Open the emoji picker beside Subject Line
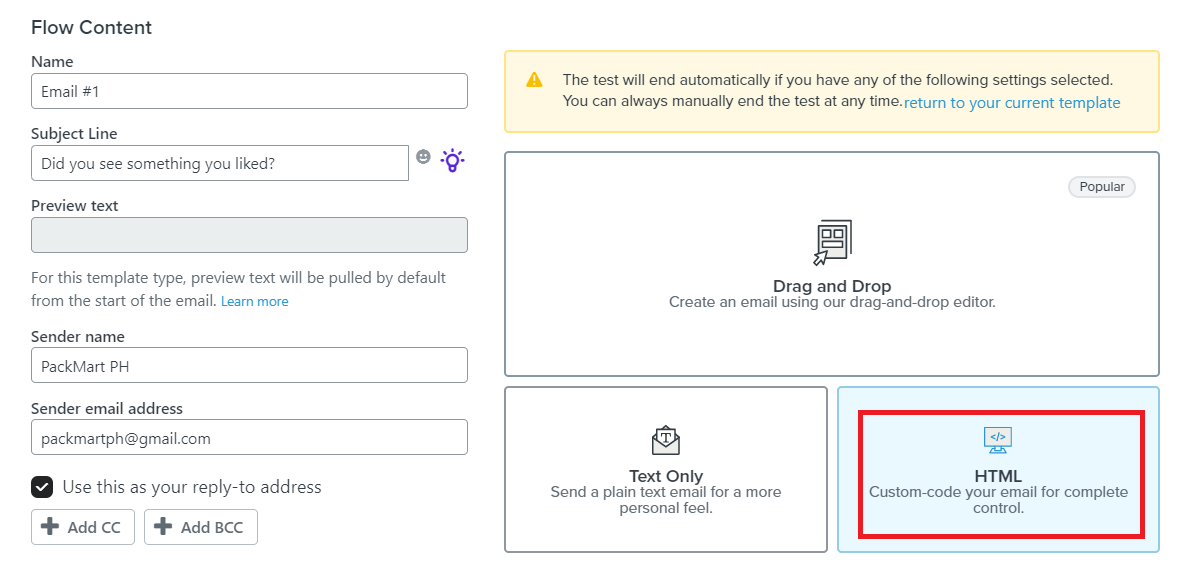 point(424,156)
